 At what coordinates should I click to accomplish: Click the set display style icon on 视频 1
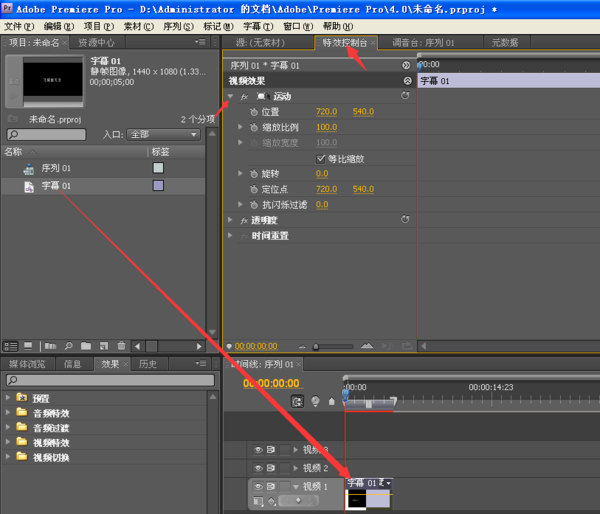pyautogui.click(x=258, y=501)
